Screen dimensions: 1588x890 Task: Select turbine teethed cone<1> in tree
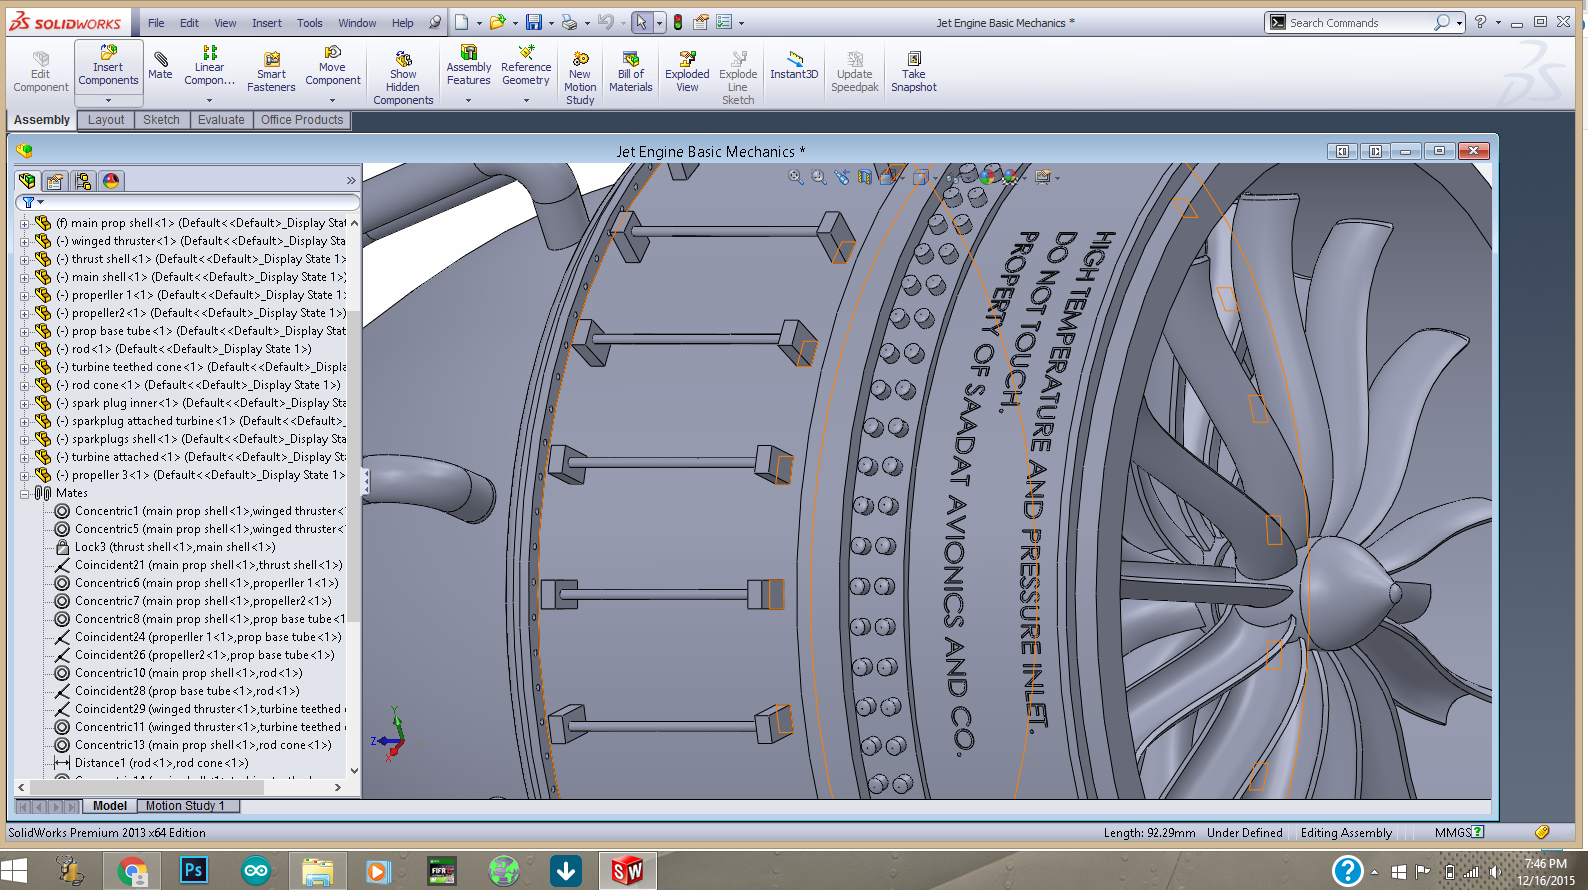coord(202,367)
